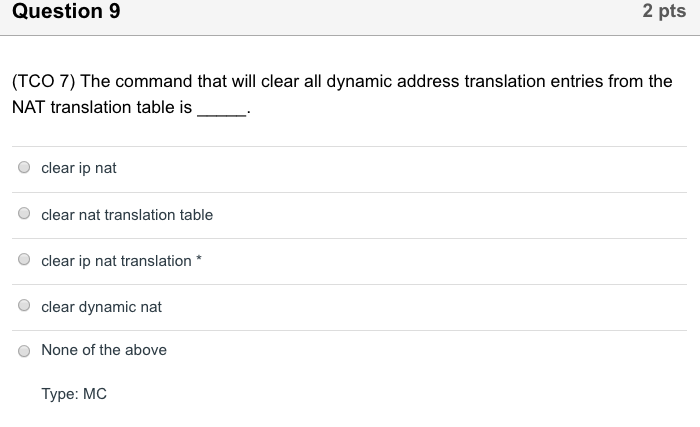Click the '2 pts' score indicator
Image resolution: width=700 pixels, height=427 pixels.
(663, 12)
